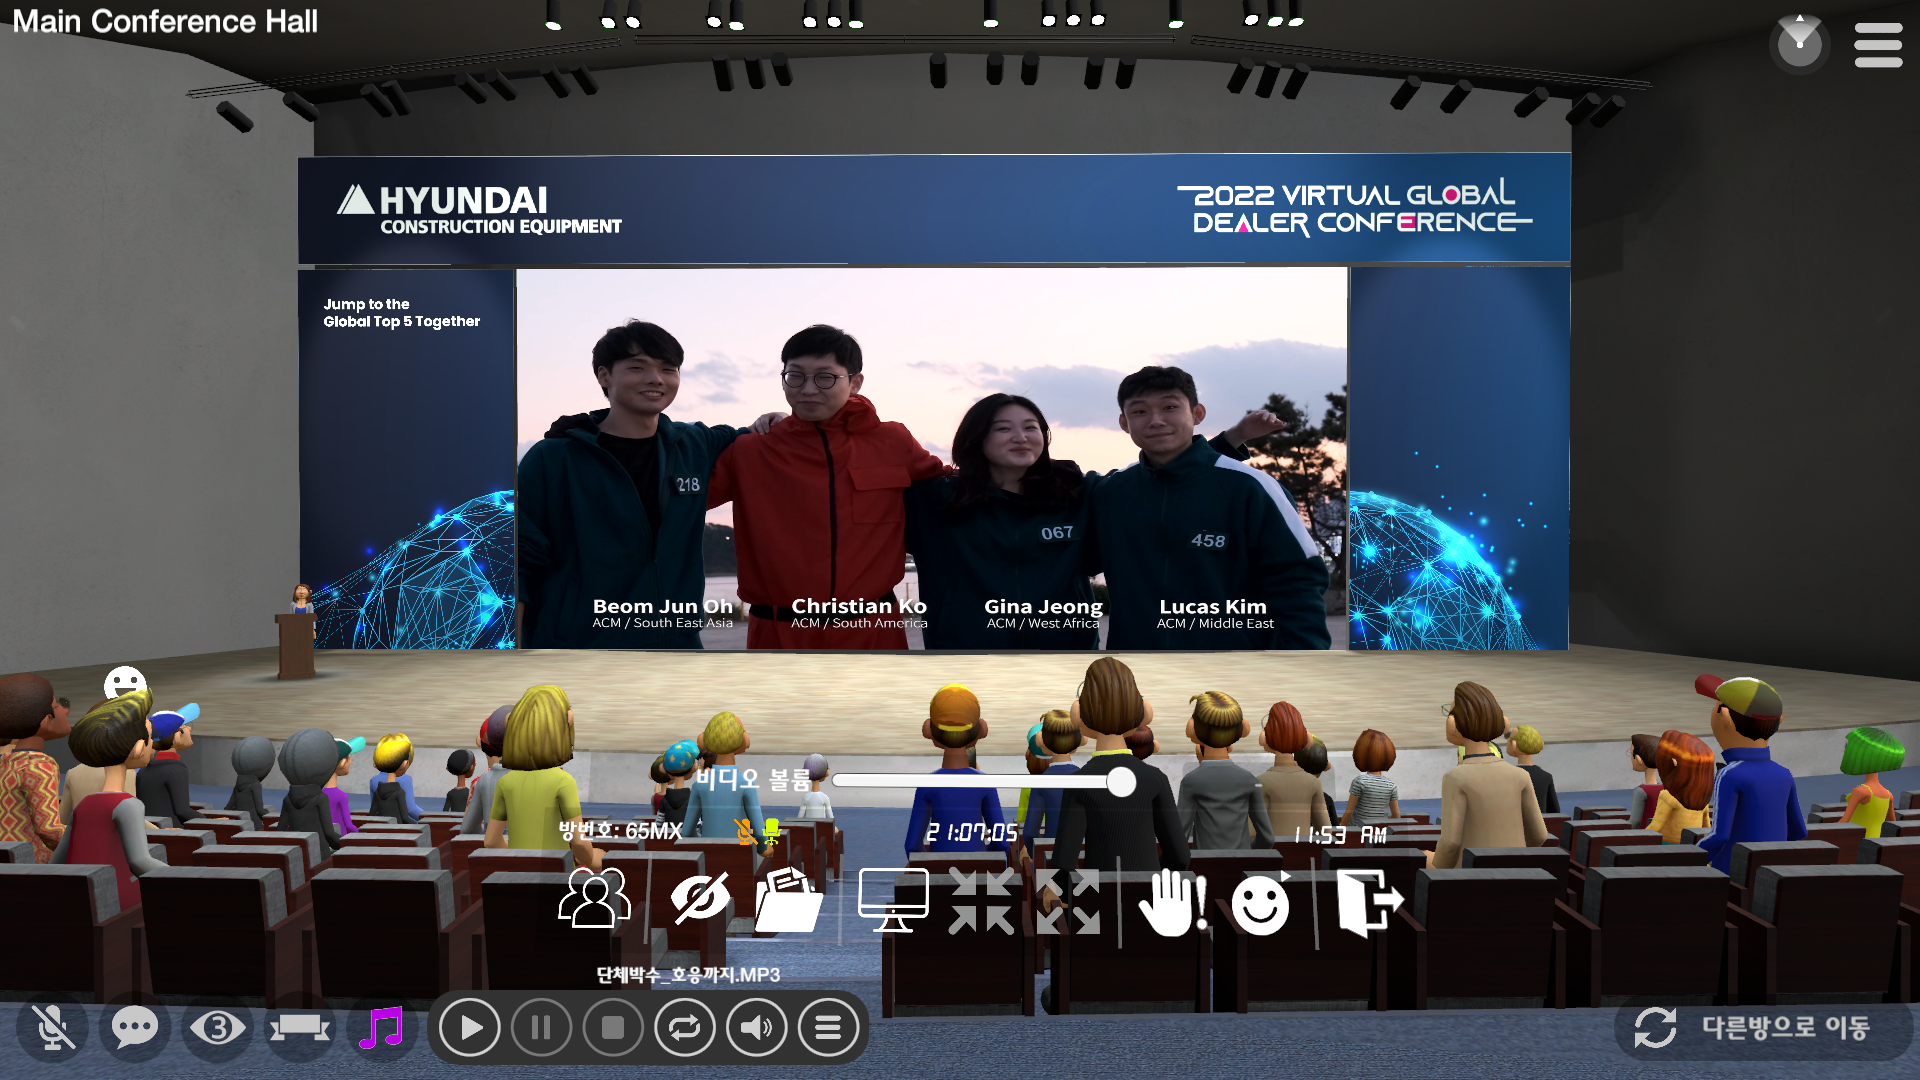Image resolution: width=1920 pixels, height=1080 pixels.
Task: Toggle the muted microphone button
Action: pos(52,1027)
